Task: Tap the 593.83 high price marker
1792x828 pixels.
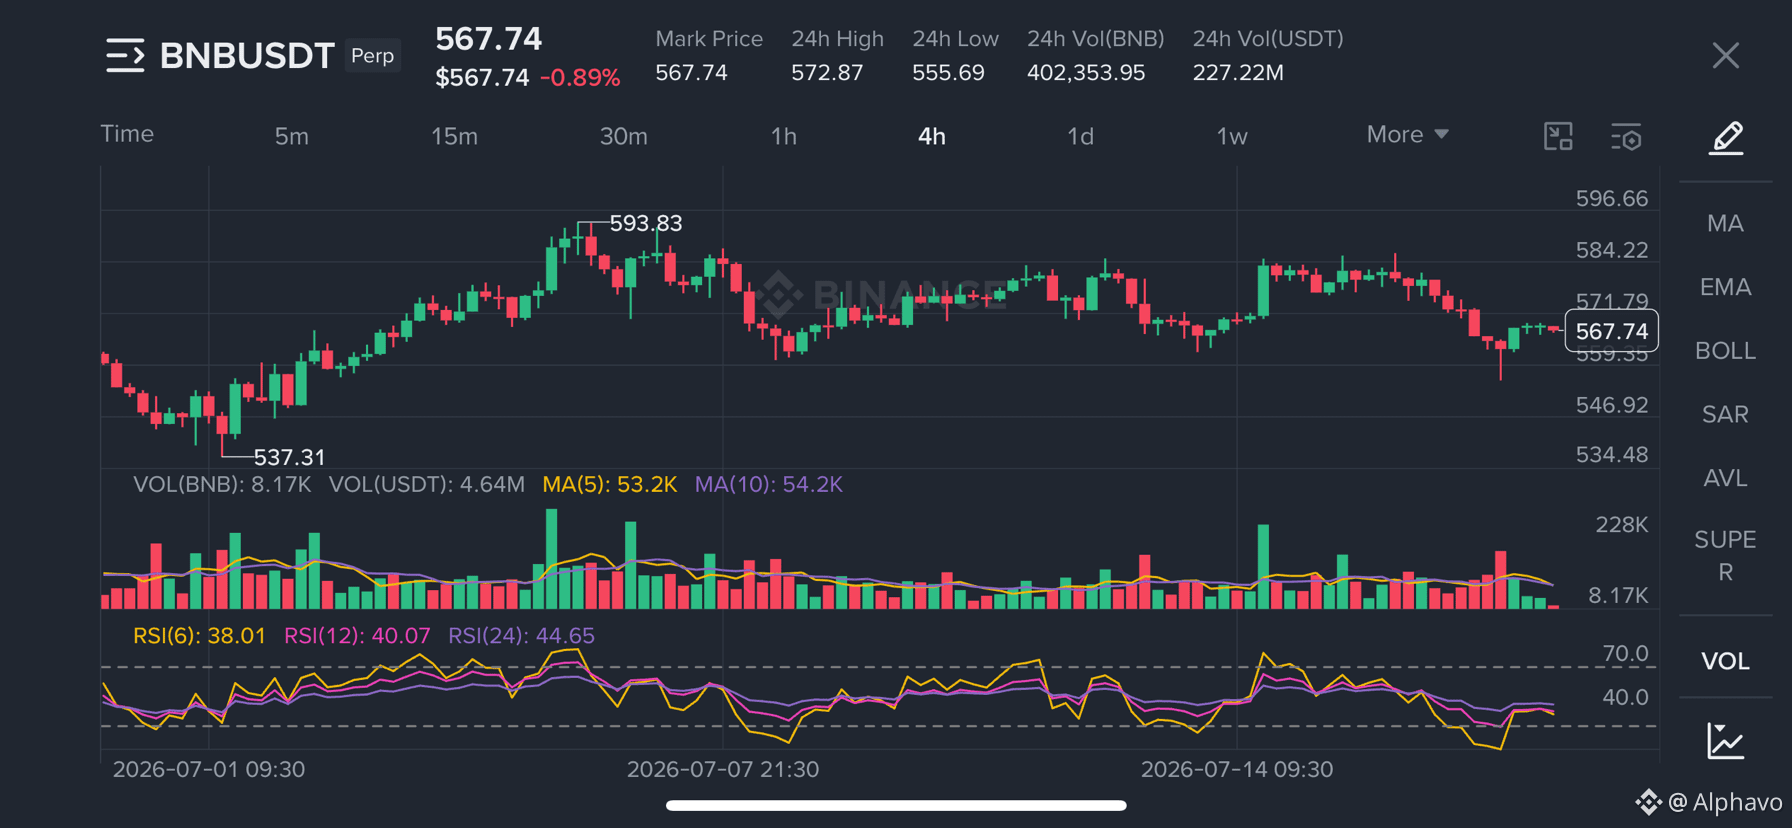Action: pos(646,223)
